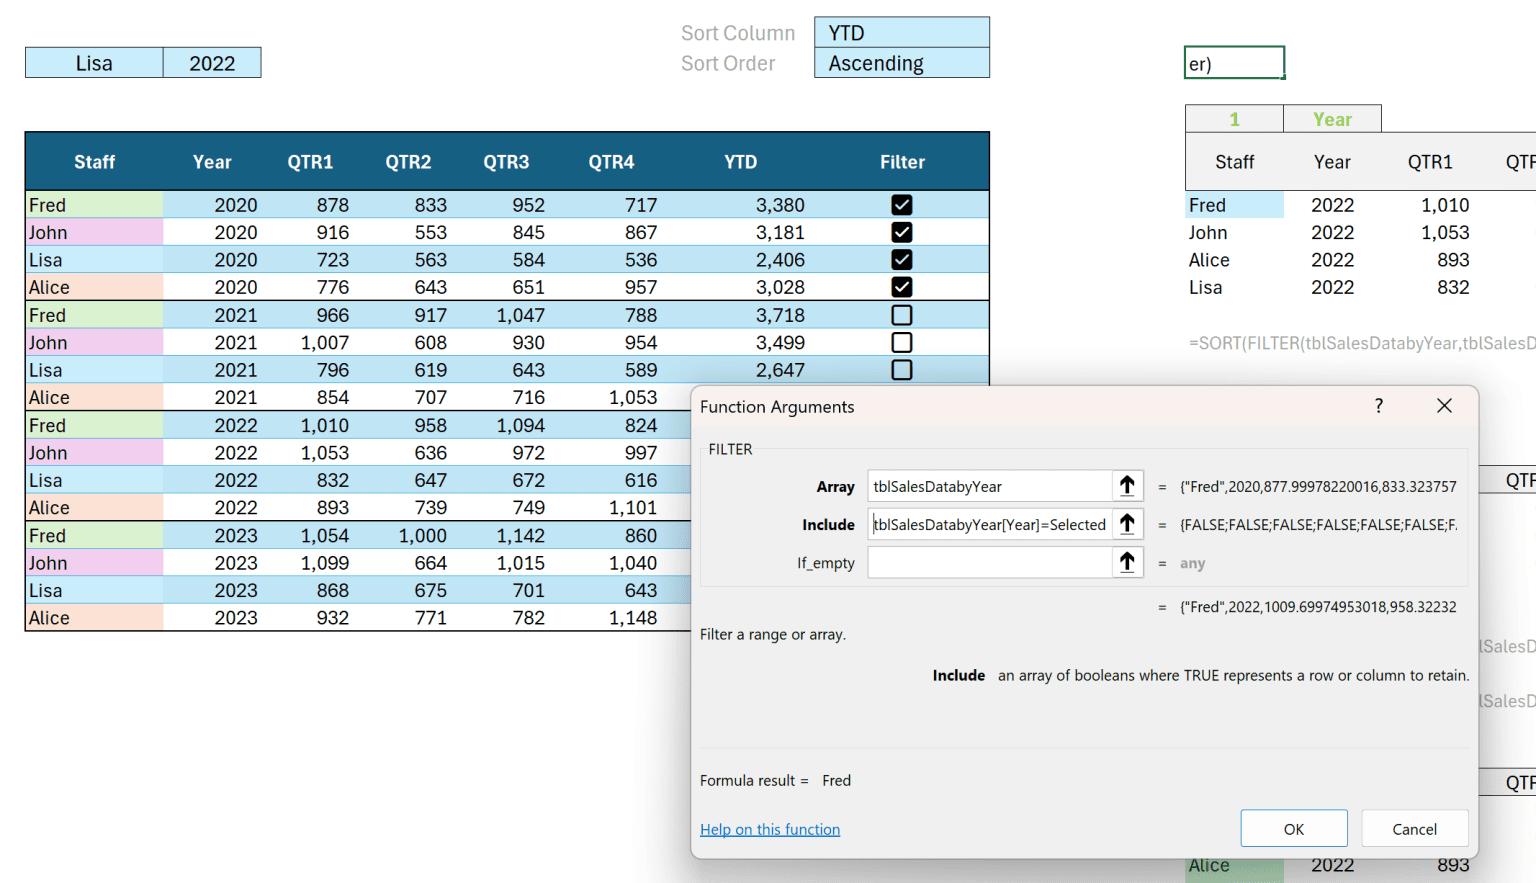Select the cell containing Lisa at top left
The image size is (1536, 883).
point(93,62)
